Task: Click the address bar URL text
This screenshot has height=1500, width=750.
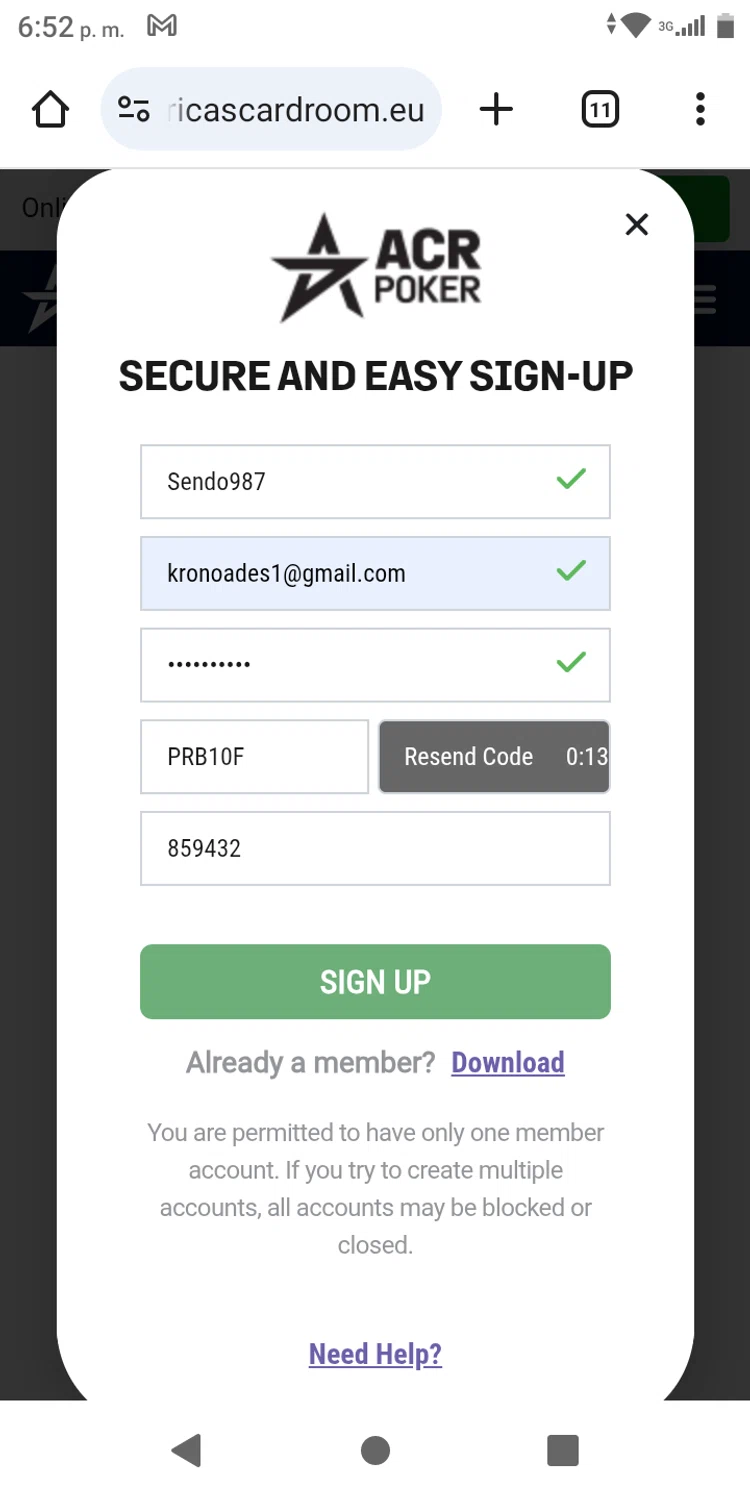Action: click(x=296, y=109)
